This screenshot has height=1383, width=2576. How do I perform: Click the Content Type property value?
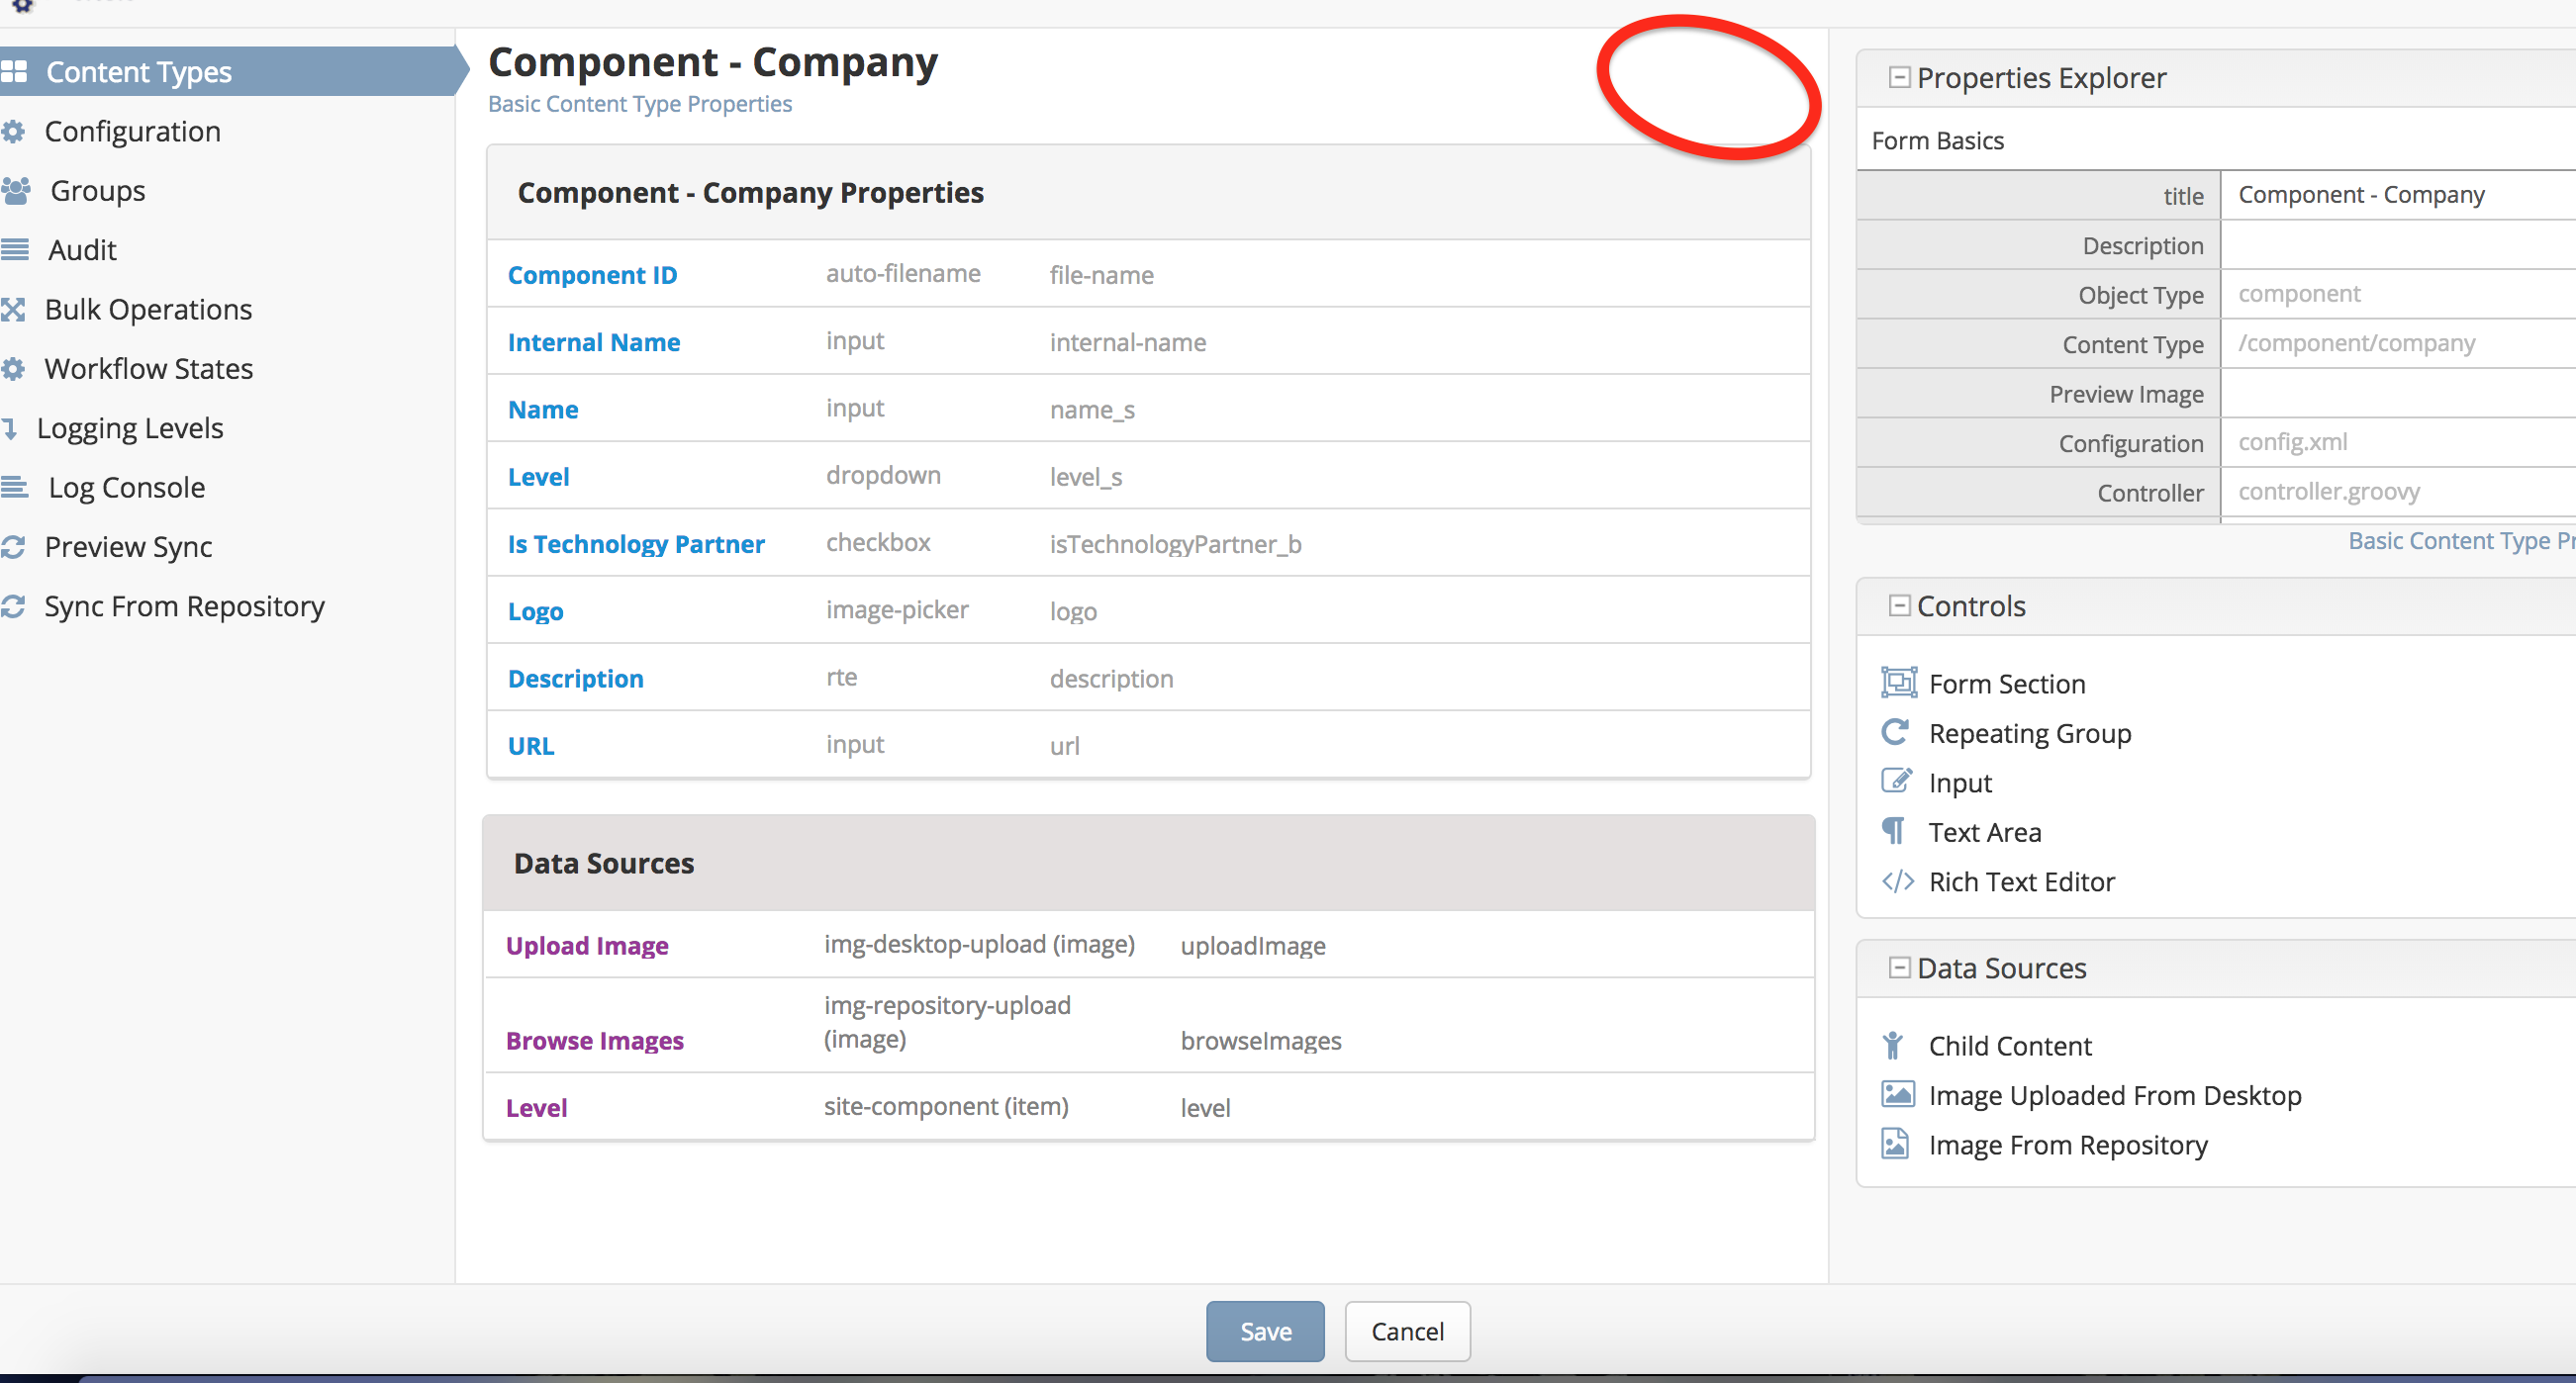pyautogui.click(x=2398, y=343)
